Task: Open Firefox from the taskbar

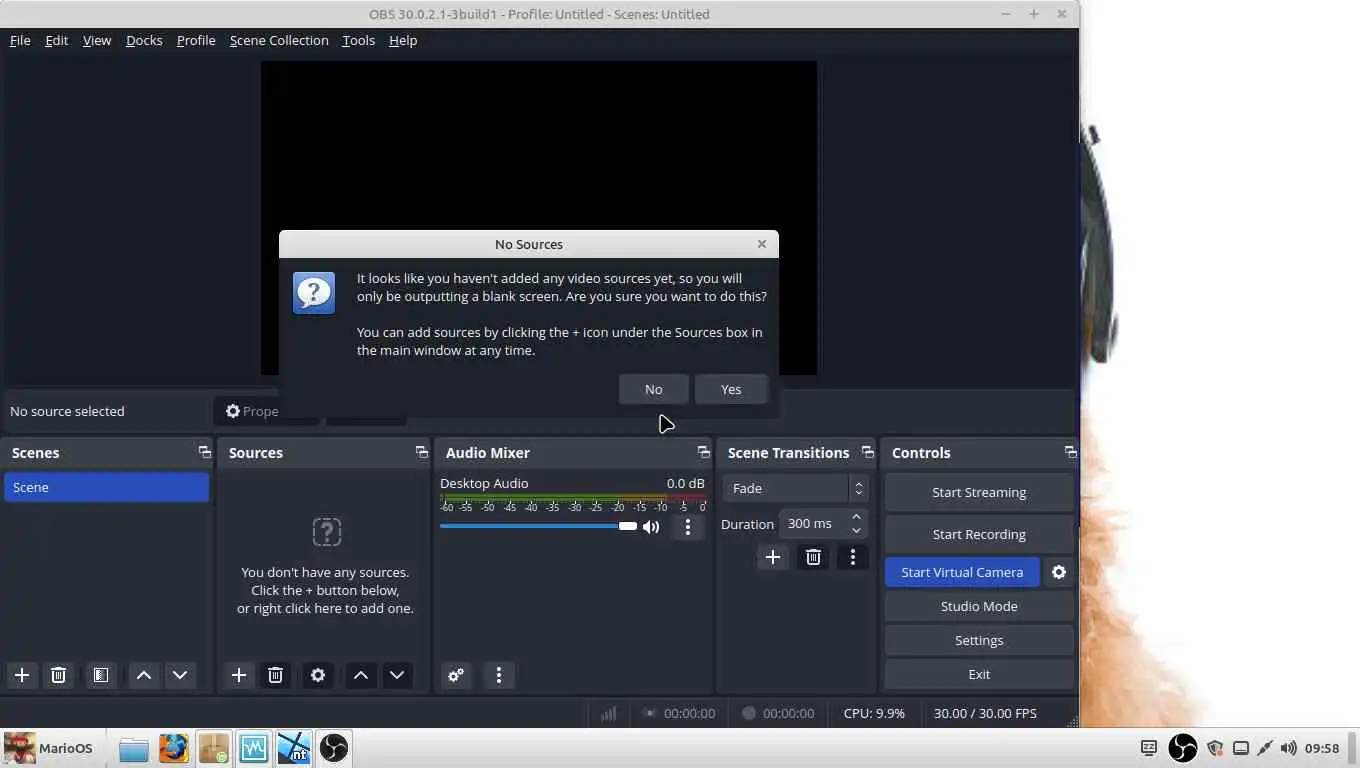Action: point(174,748)
